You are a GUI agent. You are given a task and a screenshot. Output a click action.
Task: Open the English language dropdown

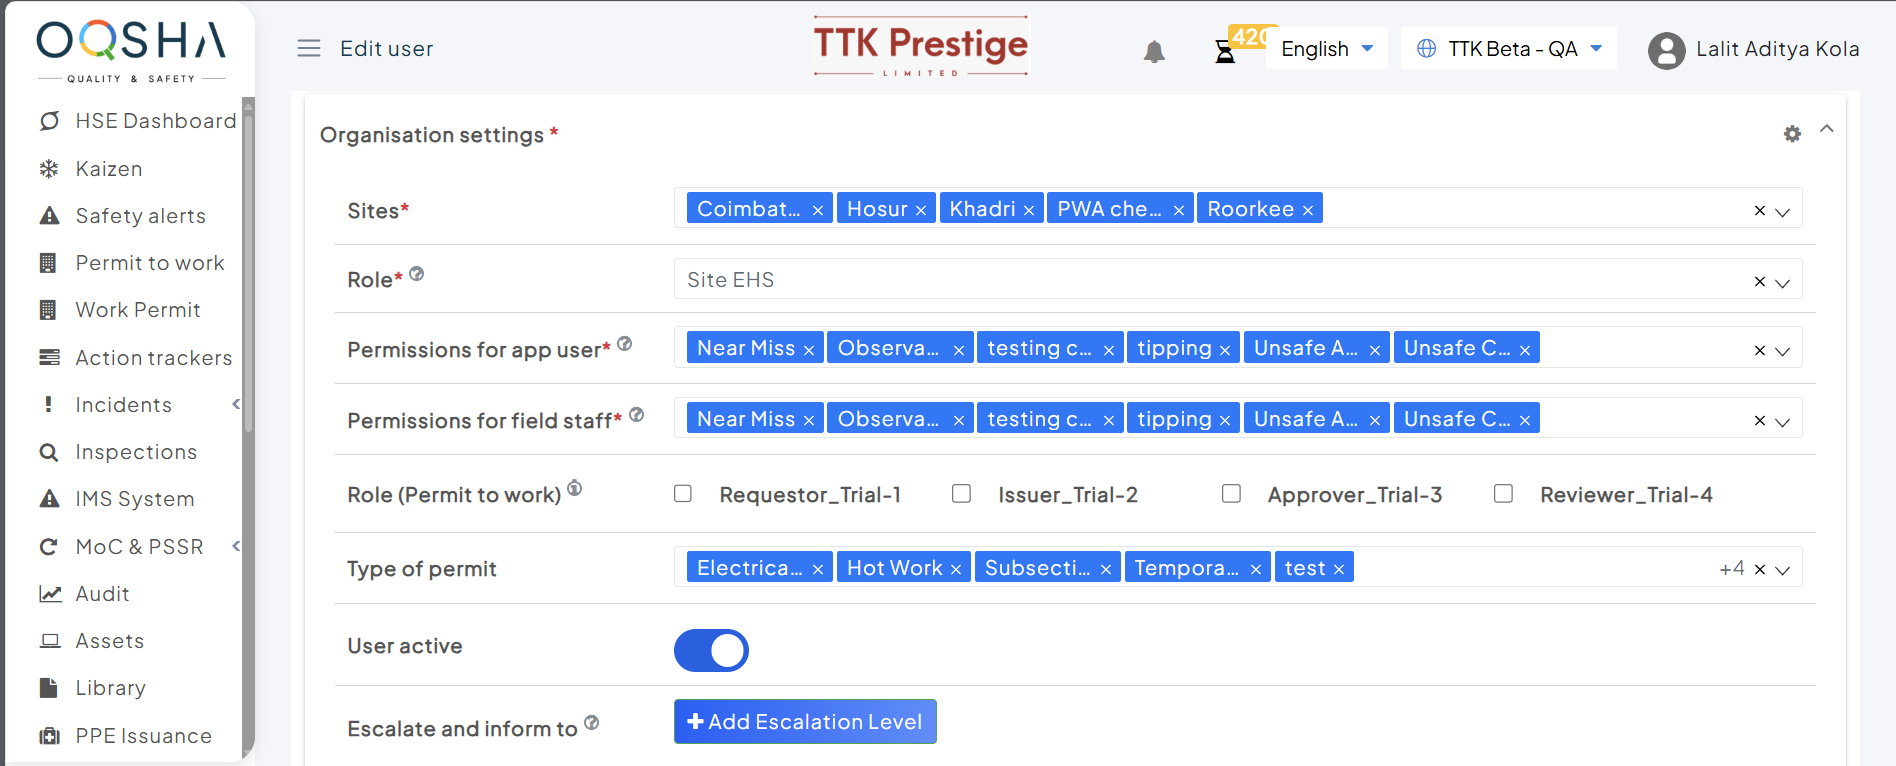point(1327,49)
